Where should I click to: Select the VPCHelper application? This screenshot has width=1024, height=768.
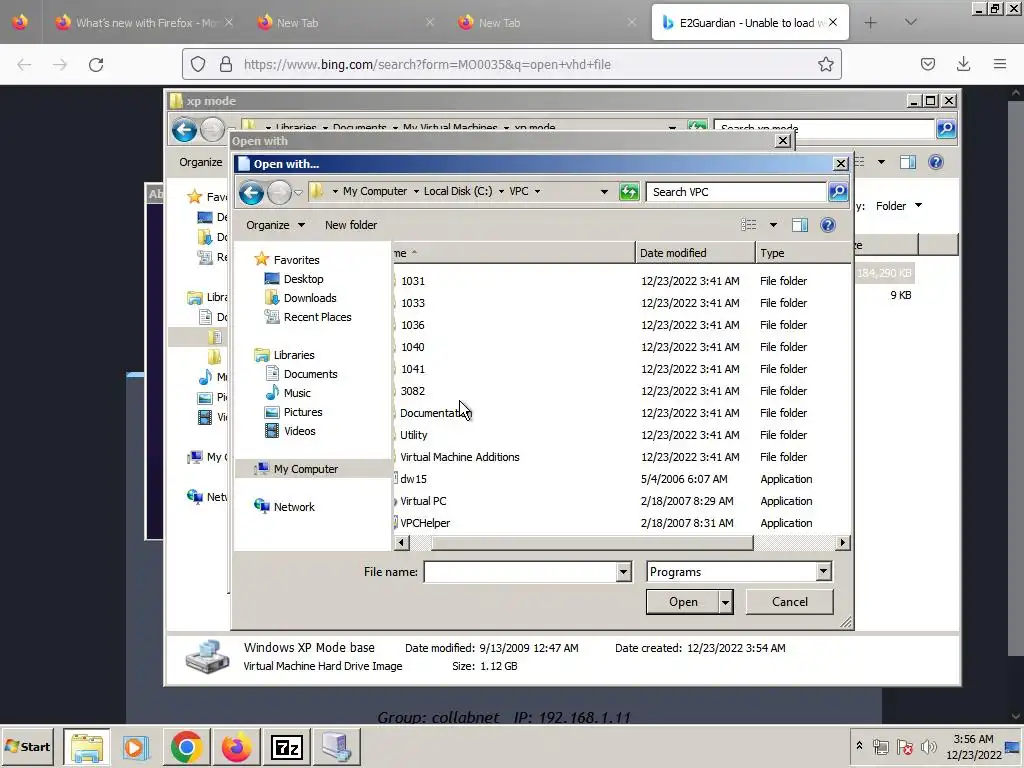pos(424,523)
